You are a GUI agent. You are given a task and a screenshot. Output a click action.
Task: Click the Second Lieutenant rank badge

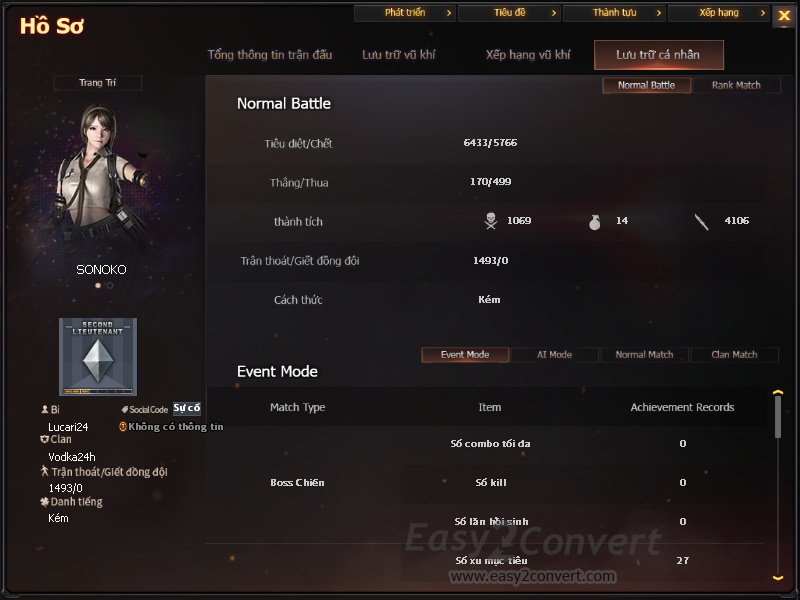(98, 357)
